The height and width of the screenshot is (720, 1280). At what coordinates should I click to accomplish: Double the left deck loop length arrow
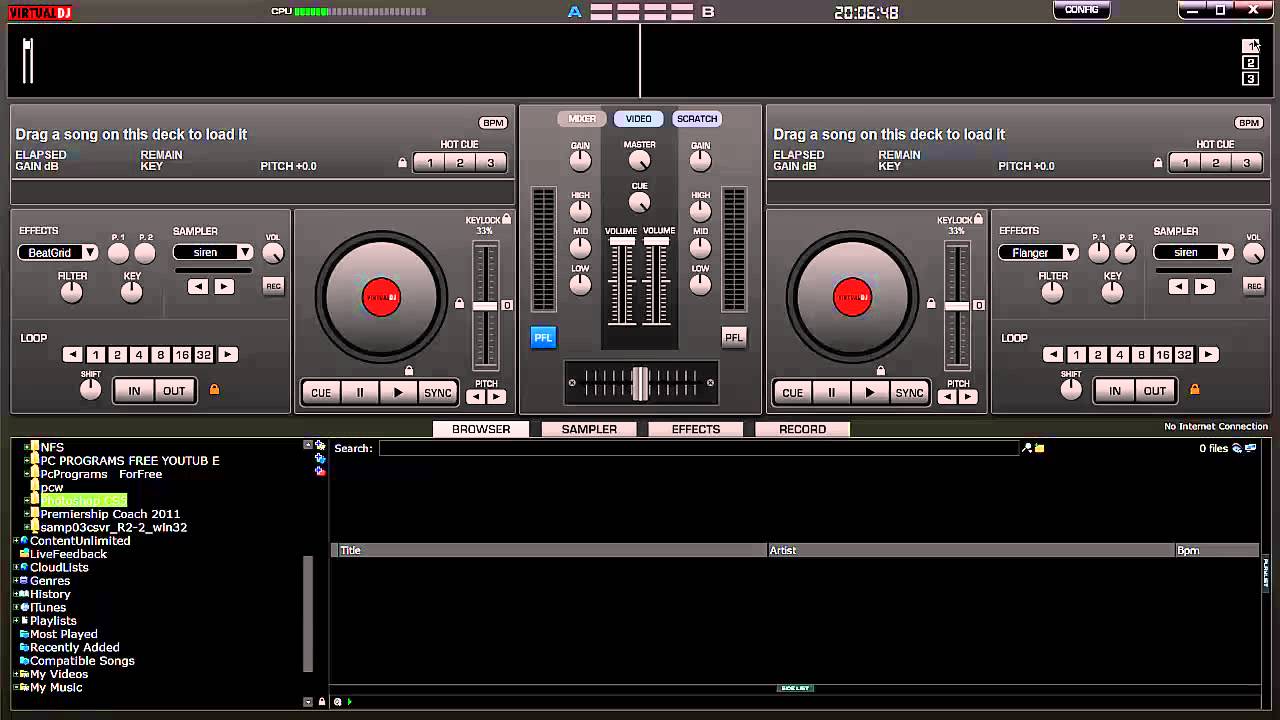[228, 355]
